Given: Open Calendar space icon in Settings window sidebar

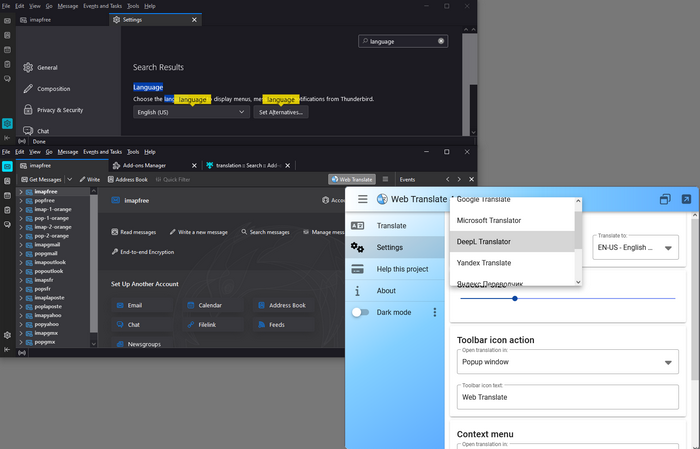Looking at the screenshot, I should pyautogui.click(x=7, y=50).
